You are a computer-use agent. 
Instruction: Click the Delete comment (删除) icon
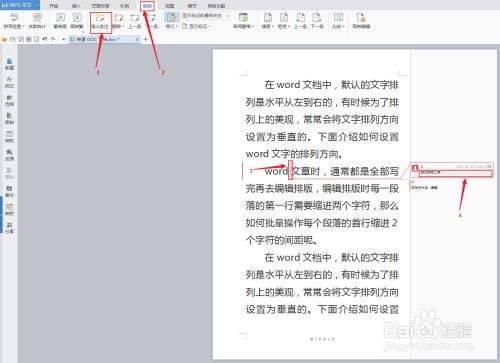click(x=118, y=18)
